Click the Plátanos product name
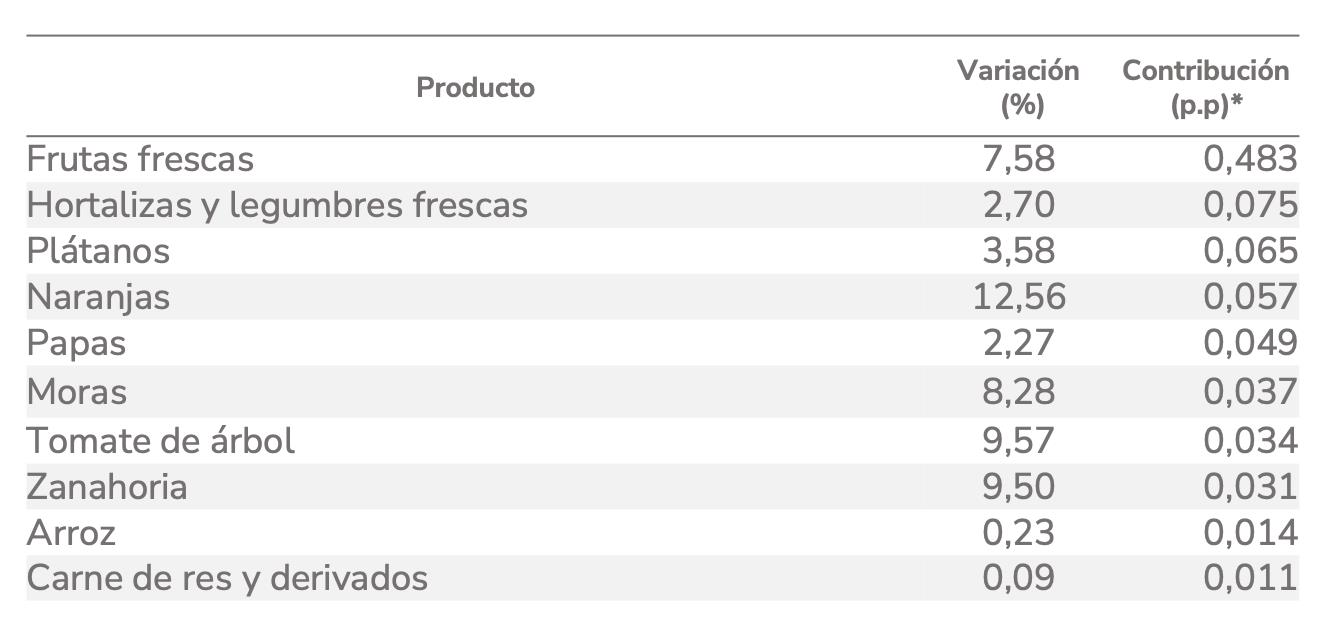The height and width of the screenshot is (622, 1326). coord(98,251)
